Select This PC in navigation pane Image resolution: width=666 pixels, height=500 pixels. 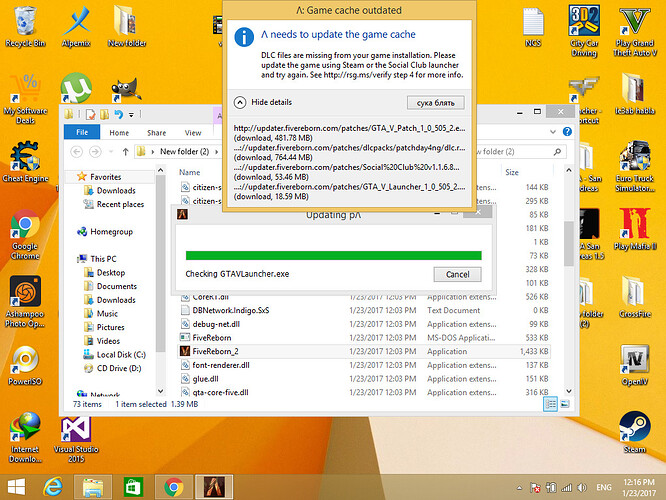click(x=103, y=259)
